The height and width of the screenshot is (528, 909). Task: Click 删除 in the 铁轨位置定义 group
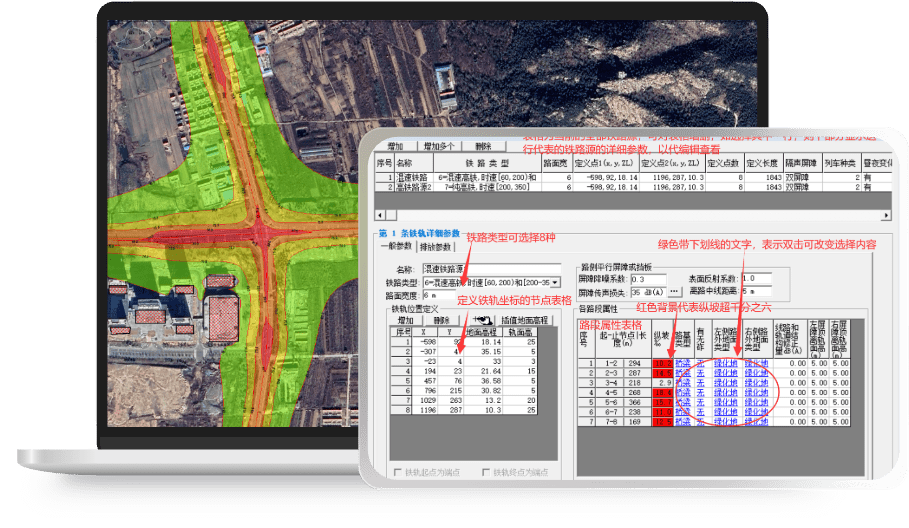441,320
